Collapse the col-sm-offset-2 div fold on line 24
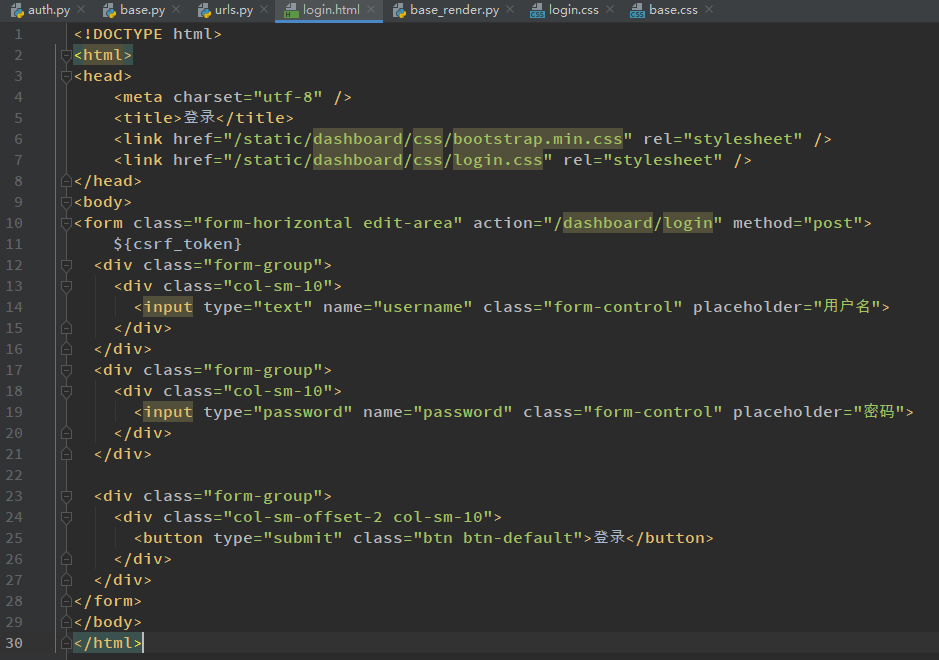Screen dimensions: 939x660 (66, 517)
